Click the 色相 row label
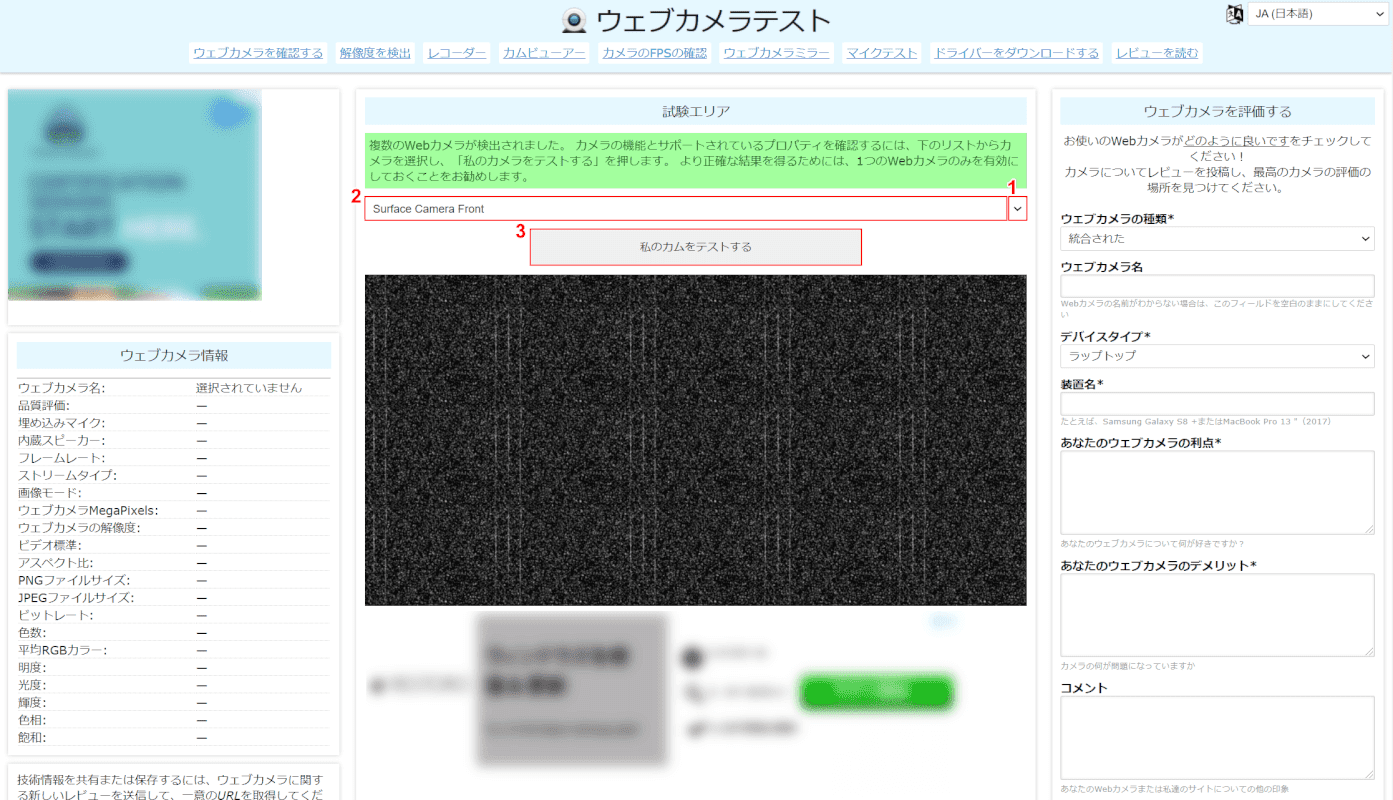The height and width of the screenshot is (800, 1393). coord(32,720)
